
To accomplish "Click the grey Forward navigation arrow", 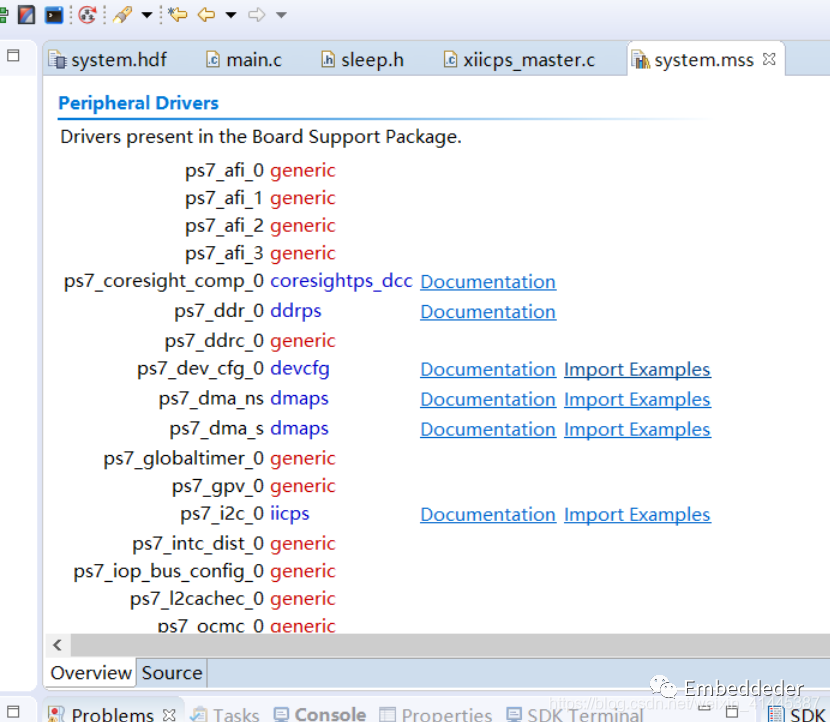I will pos(256,14).
